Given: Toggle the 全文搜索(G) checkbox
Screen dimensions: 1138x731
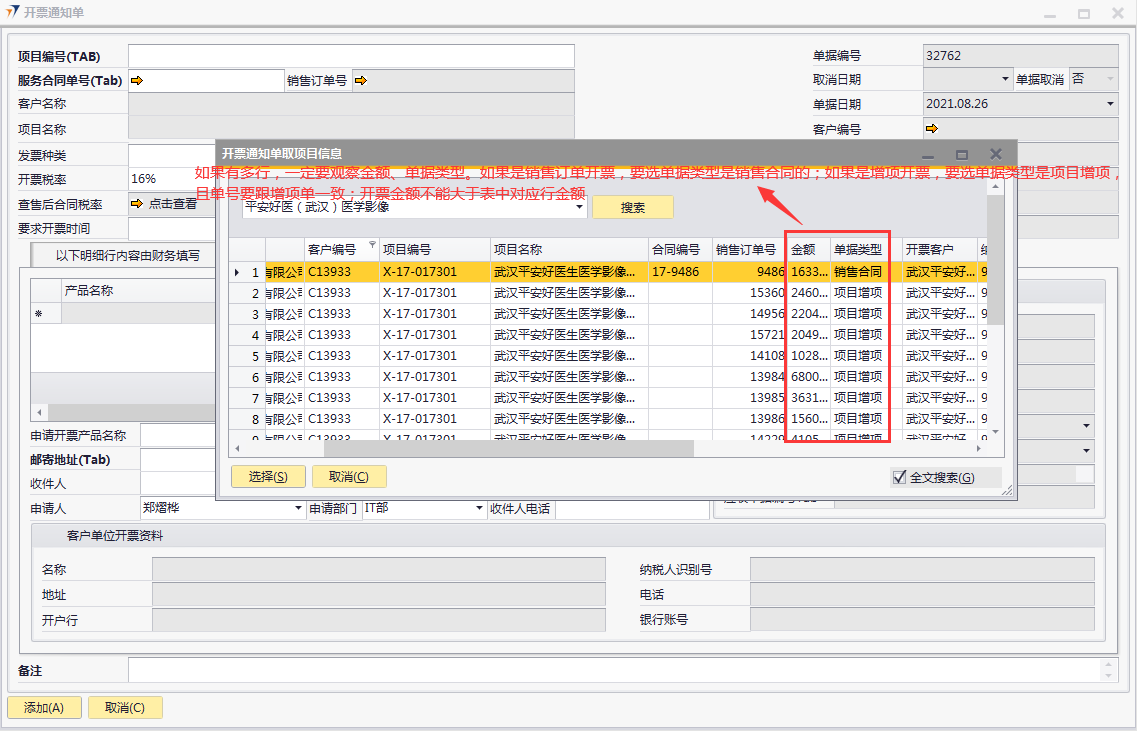Looking at the screenshot, I should pos(899,478).
